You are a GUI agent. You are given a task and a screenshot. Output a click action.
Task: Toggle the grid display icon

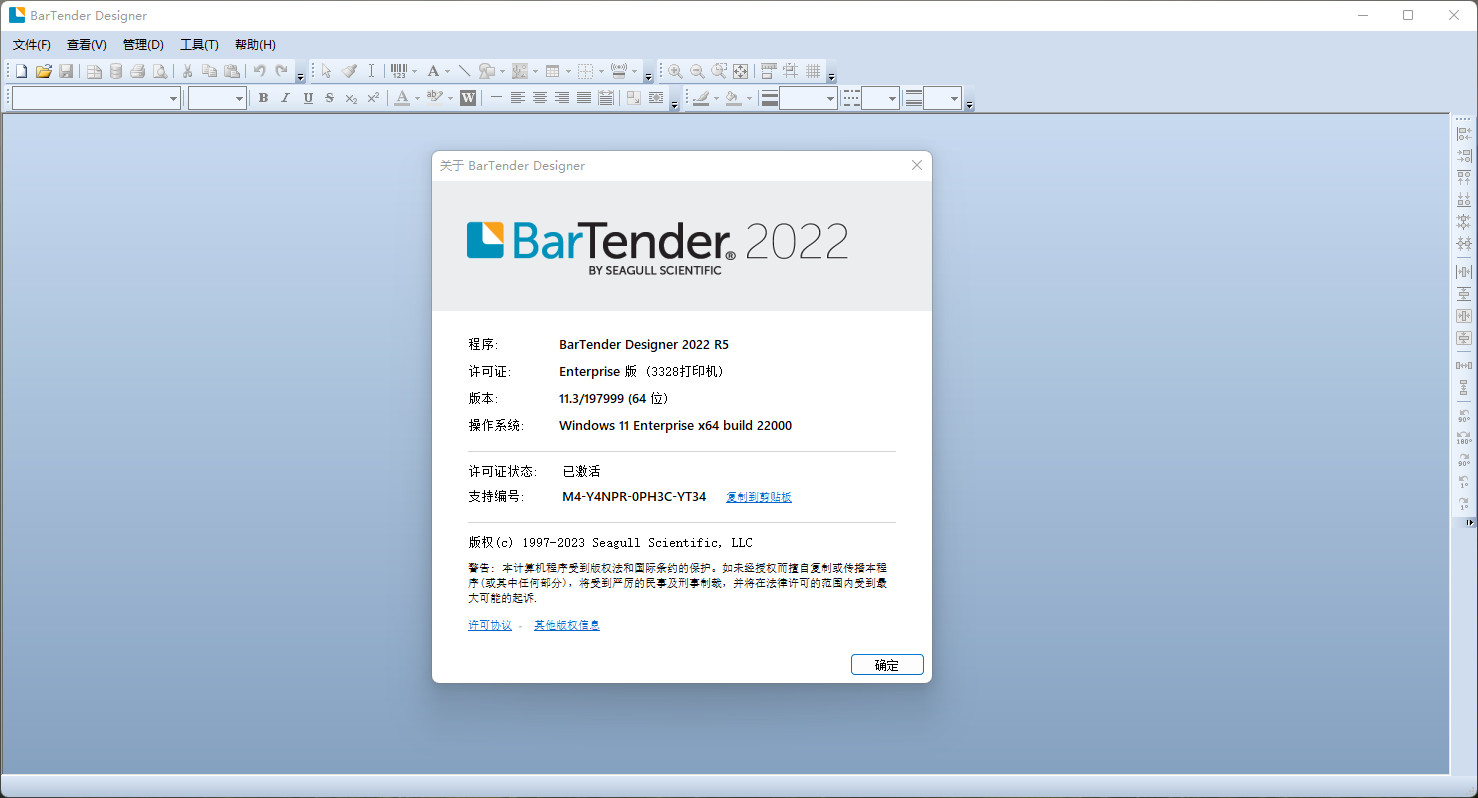pos(813,71)
